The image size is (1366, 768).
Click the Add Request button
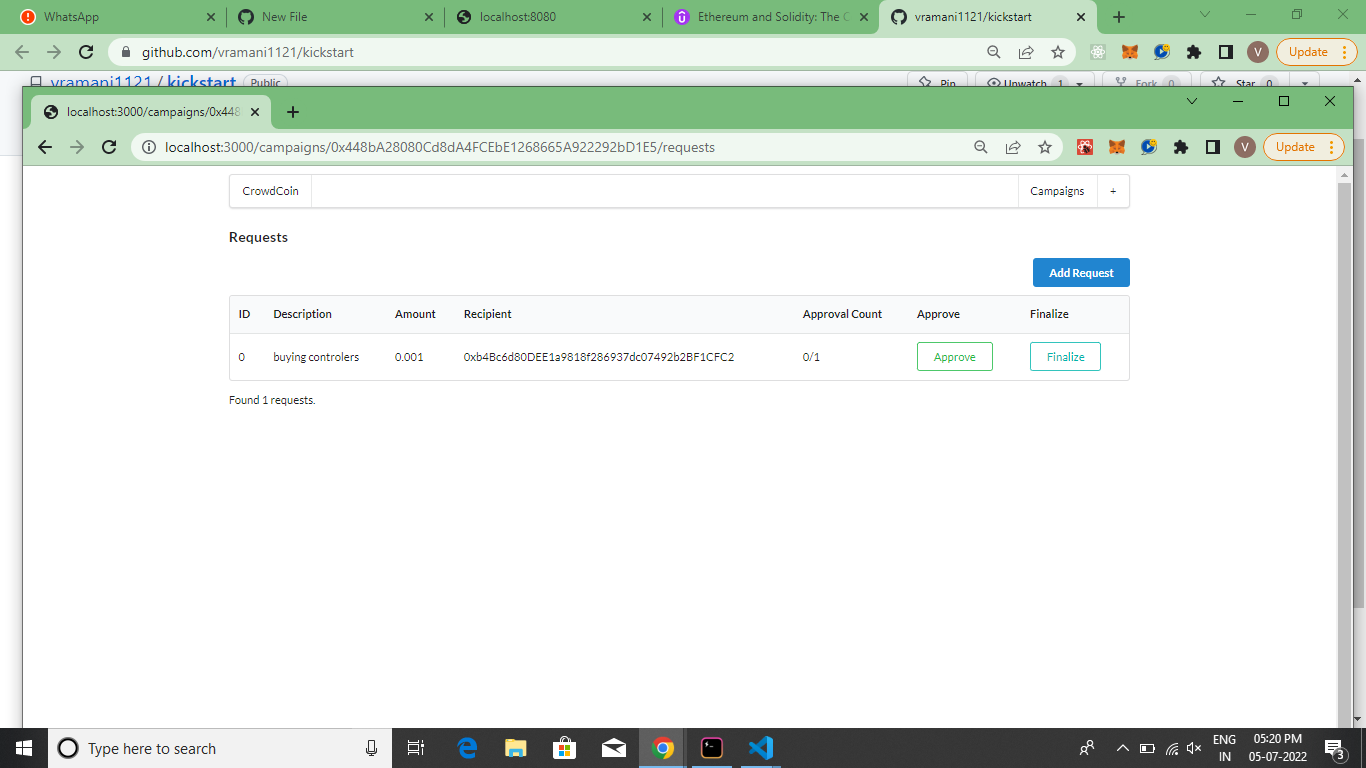tap(1080, 272)
